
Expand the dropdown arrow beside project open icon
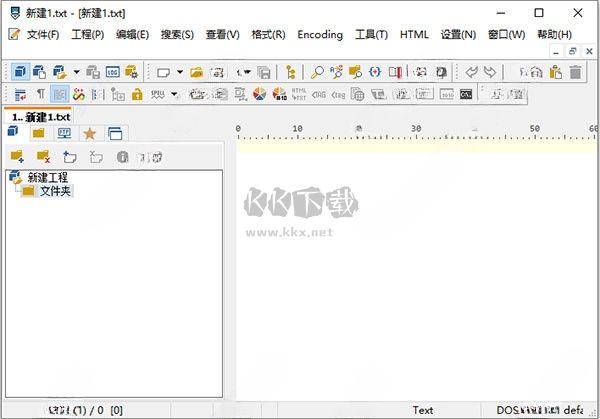(76, 72)
